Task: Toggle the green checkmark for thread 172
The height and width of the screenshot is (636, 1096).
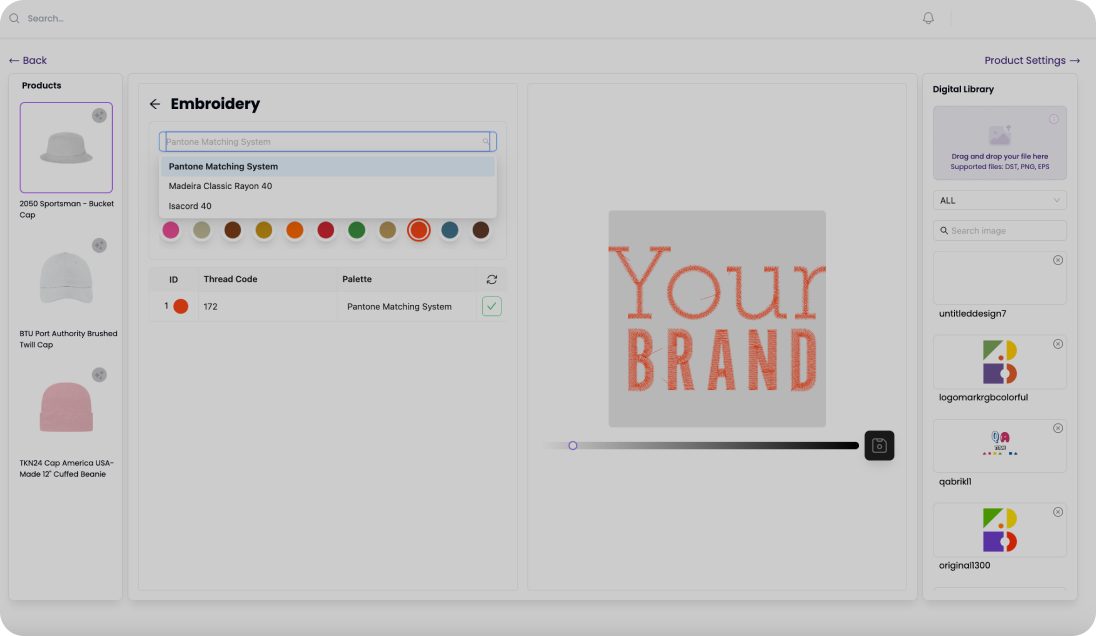Action: 491,306
